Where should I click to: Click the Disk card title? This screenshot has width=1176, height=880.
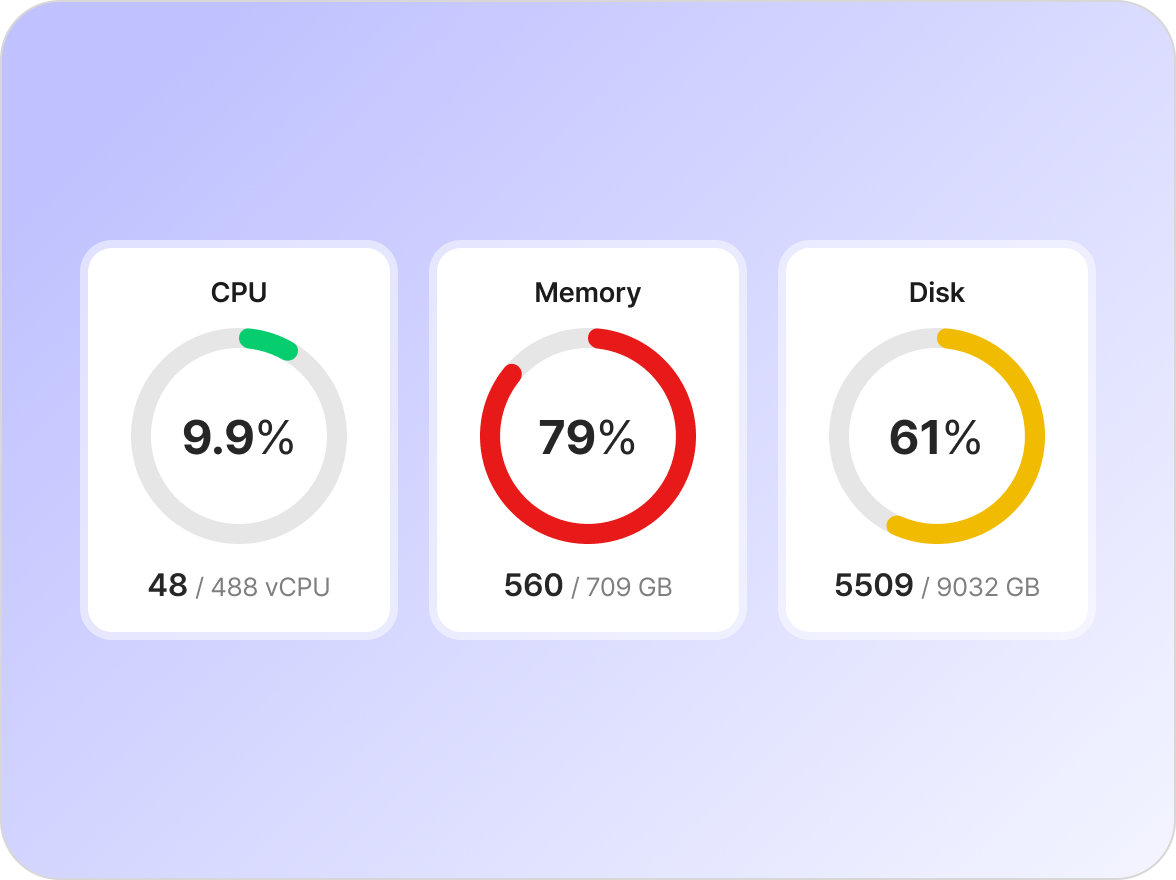click(936, 293)
